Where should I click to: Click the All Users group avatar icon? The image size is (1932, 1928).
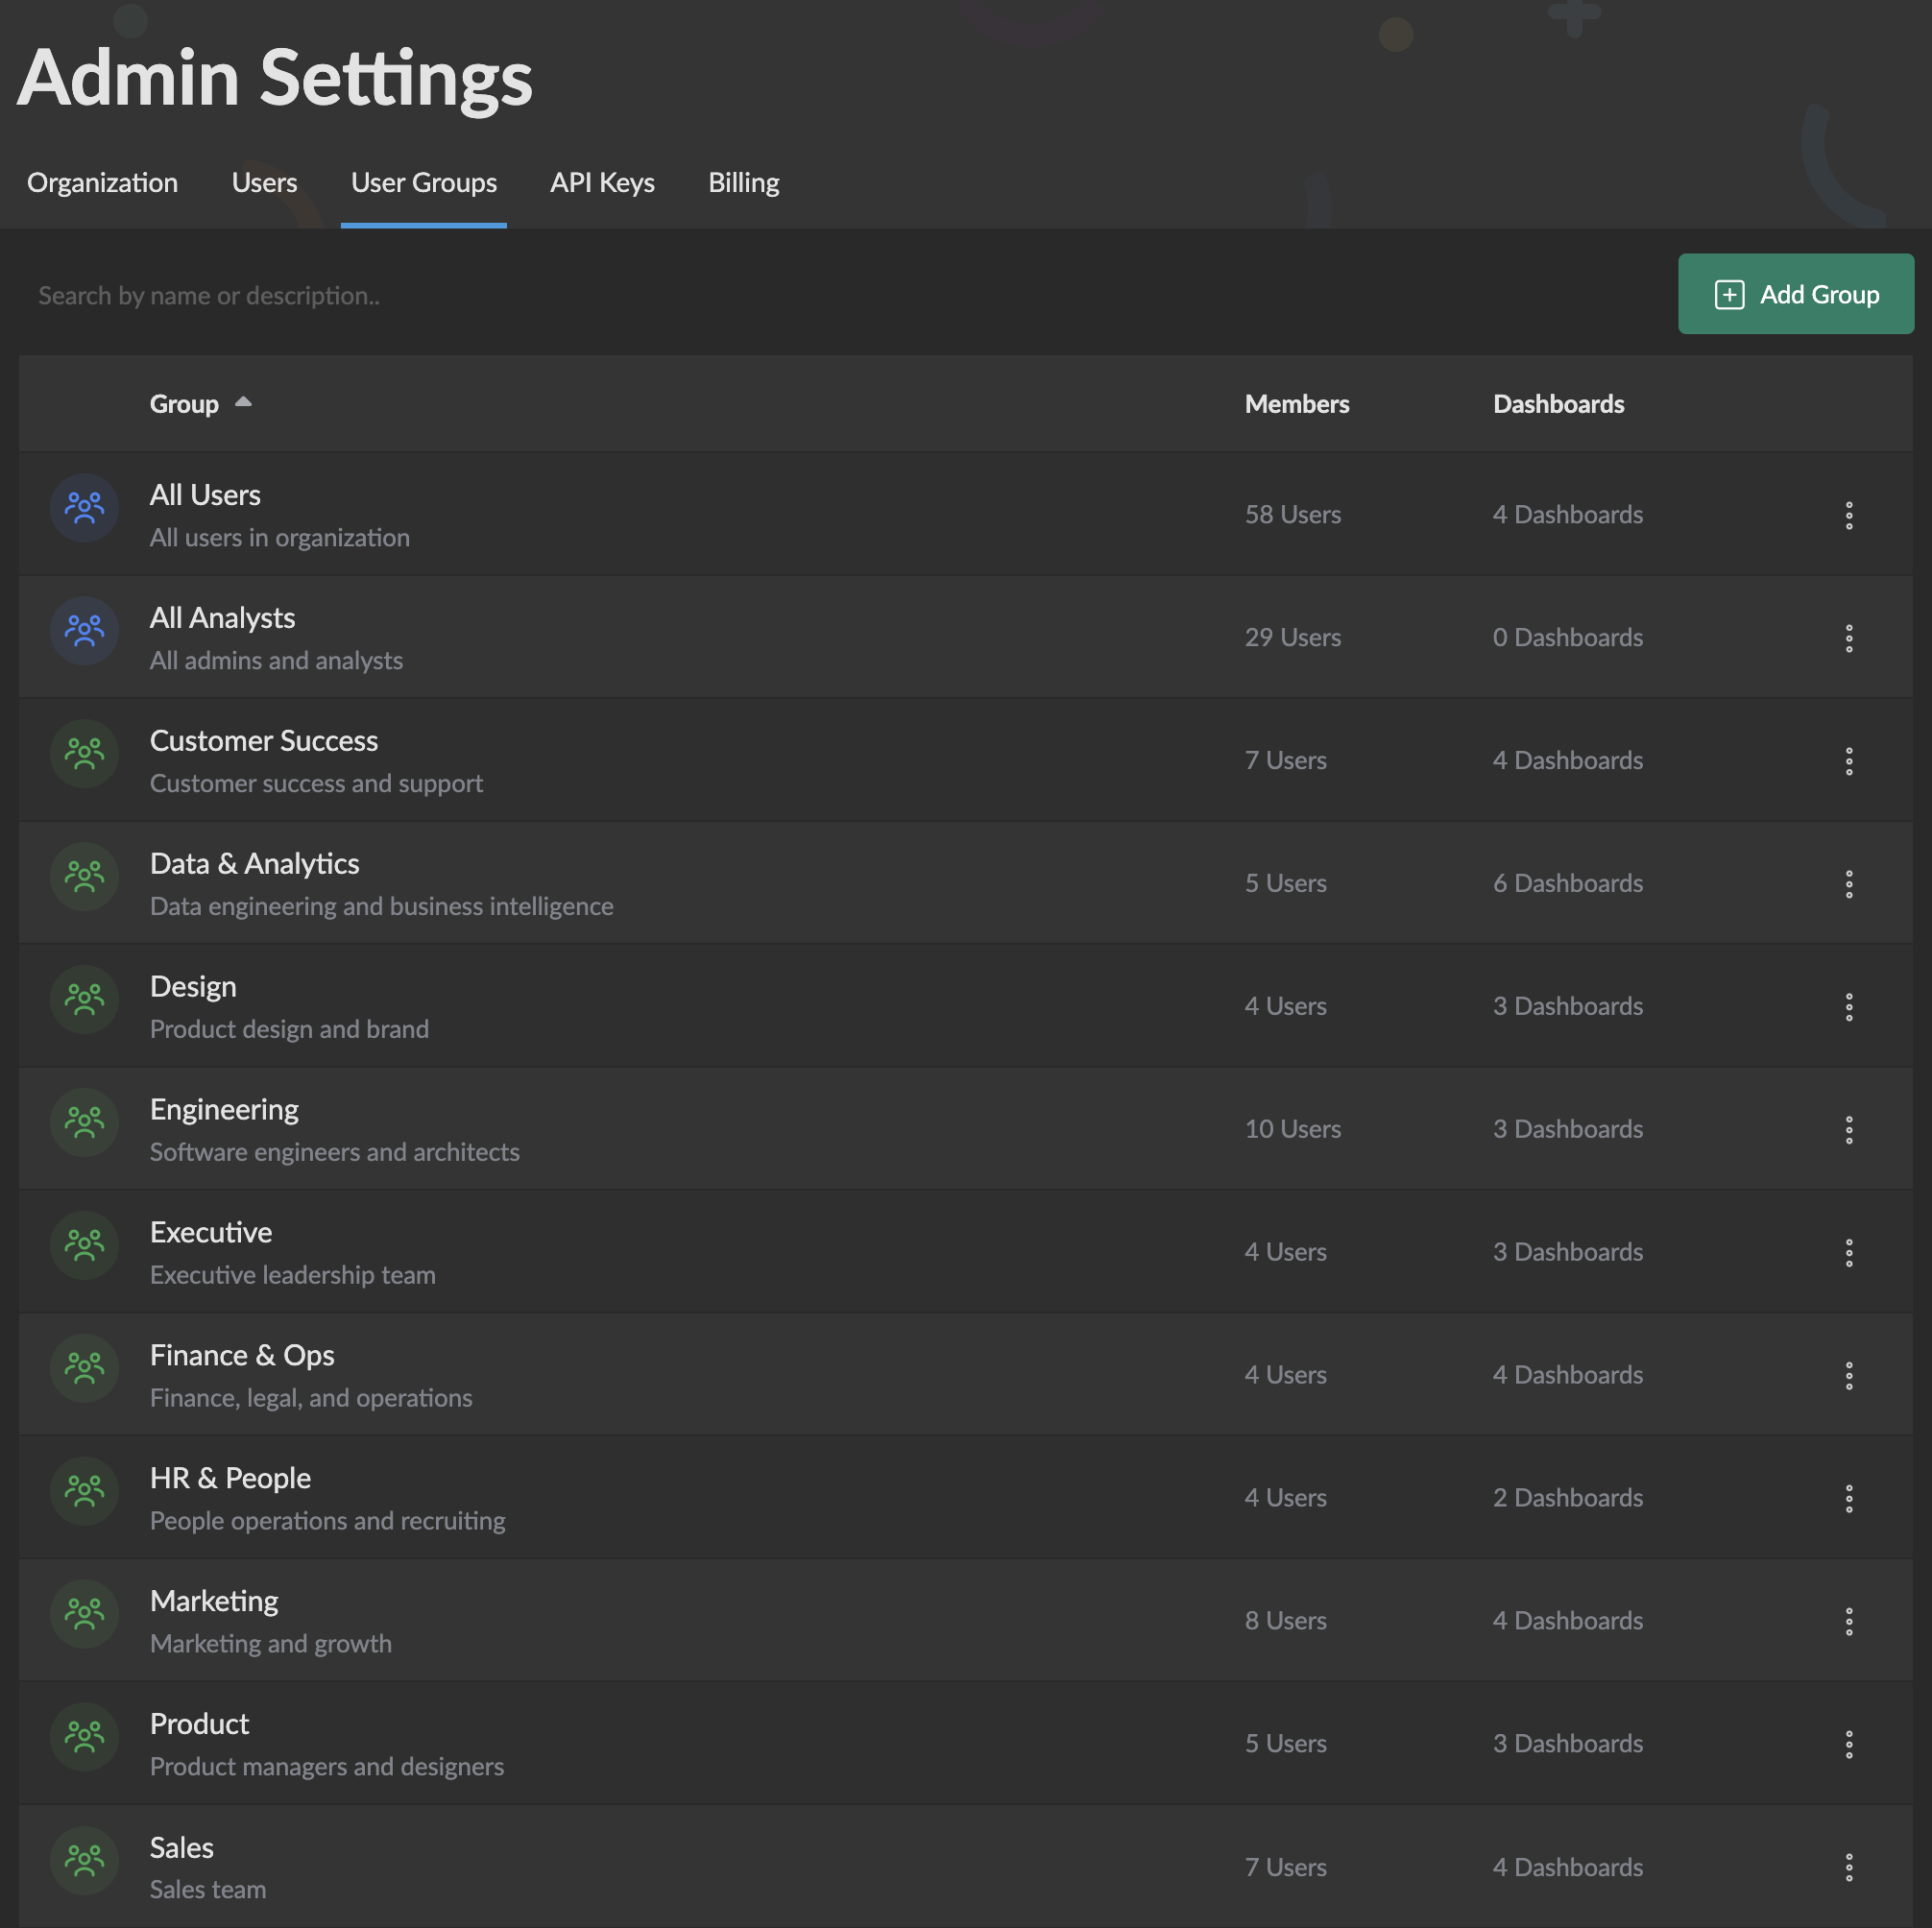(84, 508)
